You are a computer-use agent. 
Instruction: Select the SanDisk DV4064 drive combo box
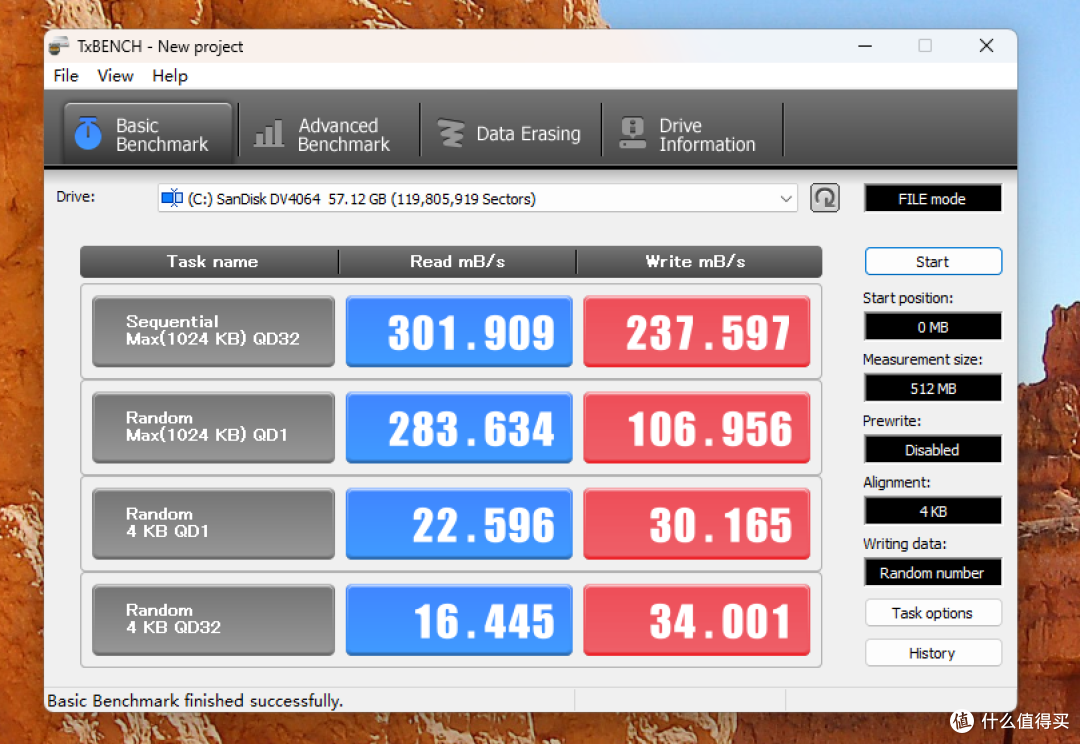click(x=477, y=198)
